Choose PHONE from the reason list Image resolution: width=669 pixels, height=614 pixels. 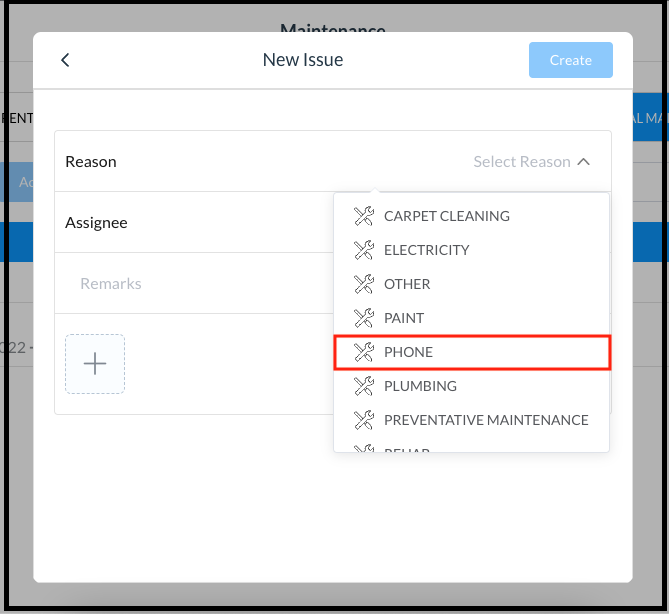click(x=408, y=352)
